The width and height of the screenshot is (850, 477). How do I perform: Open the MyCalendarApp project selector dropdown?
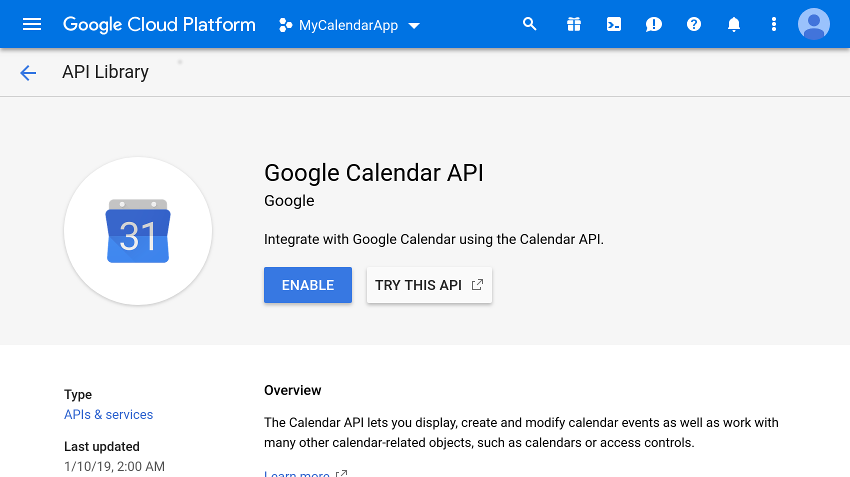point(350,25)
